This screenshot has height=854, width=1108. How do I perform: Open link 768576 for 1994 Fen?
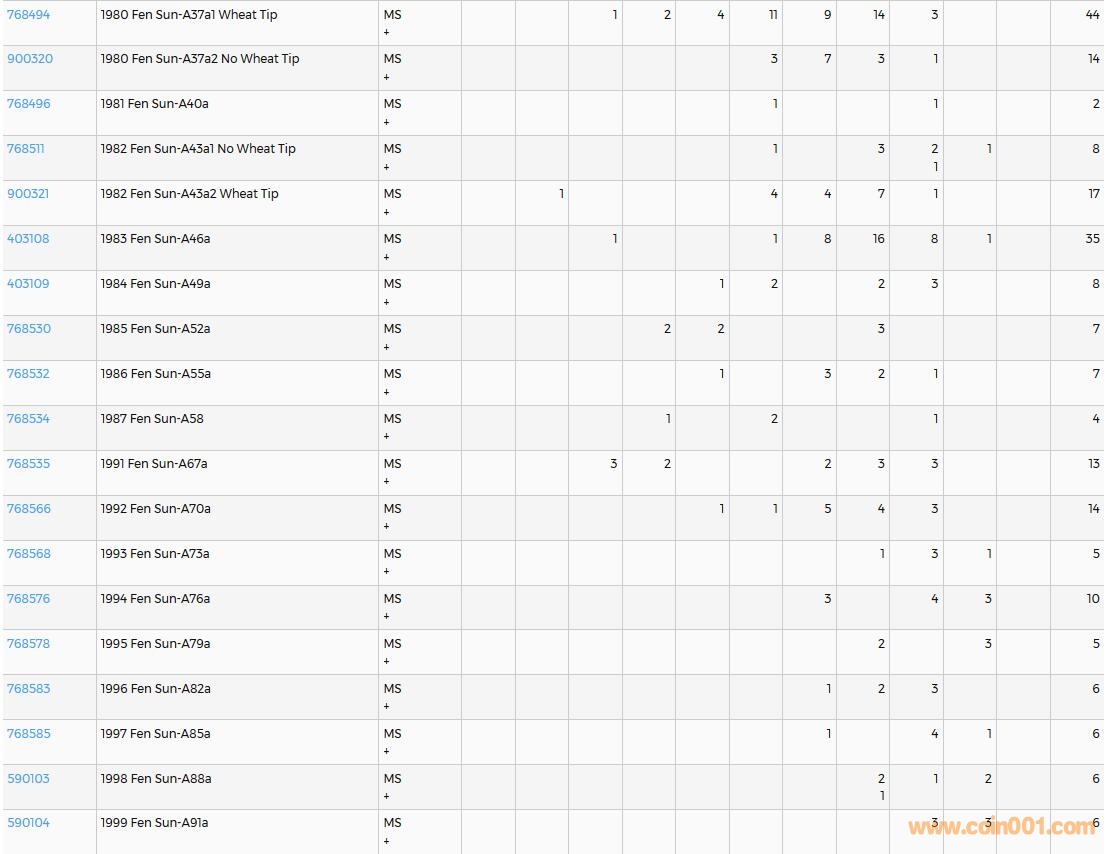(28, 599)
